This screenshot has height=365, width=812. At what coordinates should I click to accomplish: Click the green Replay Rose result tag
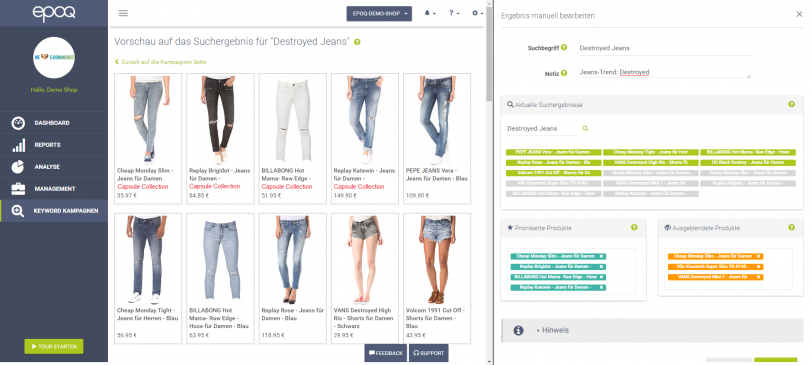click(x=554, y=163)
